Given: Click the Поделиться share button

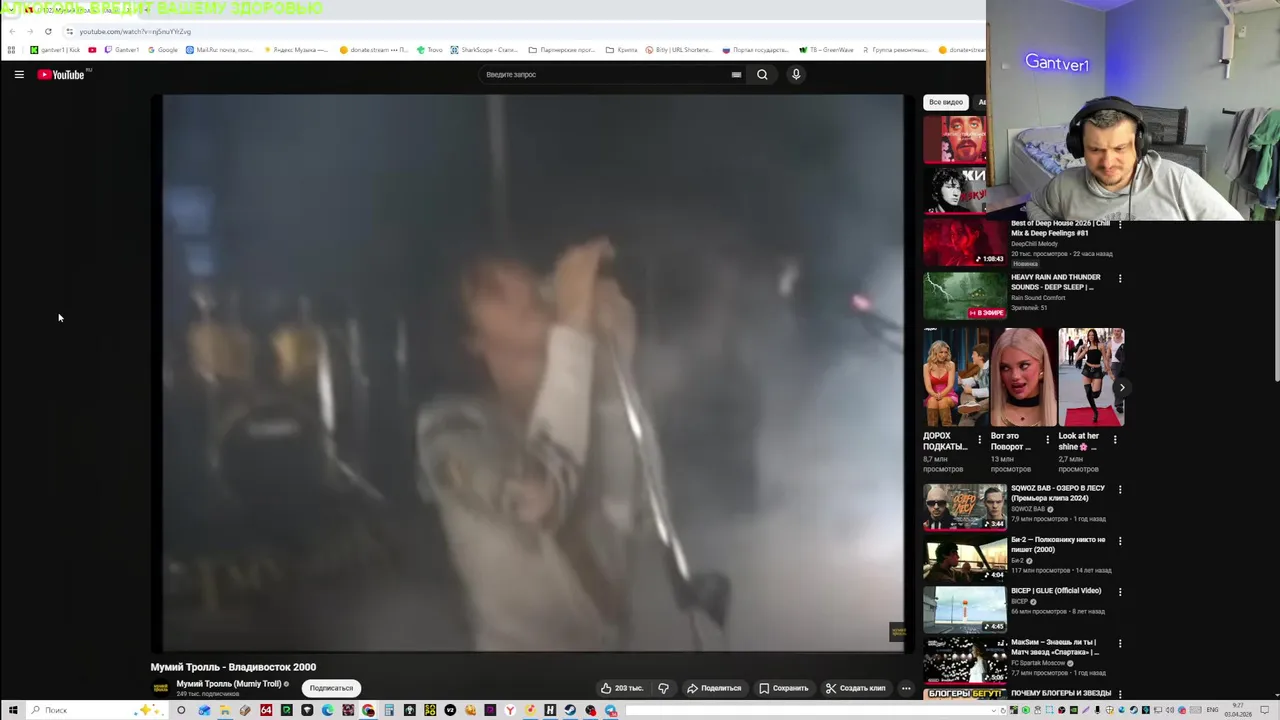Looking at the screenshot, I should pyautogui.click(x=714, y=688).
